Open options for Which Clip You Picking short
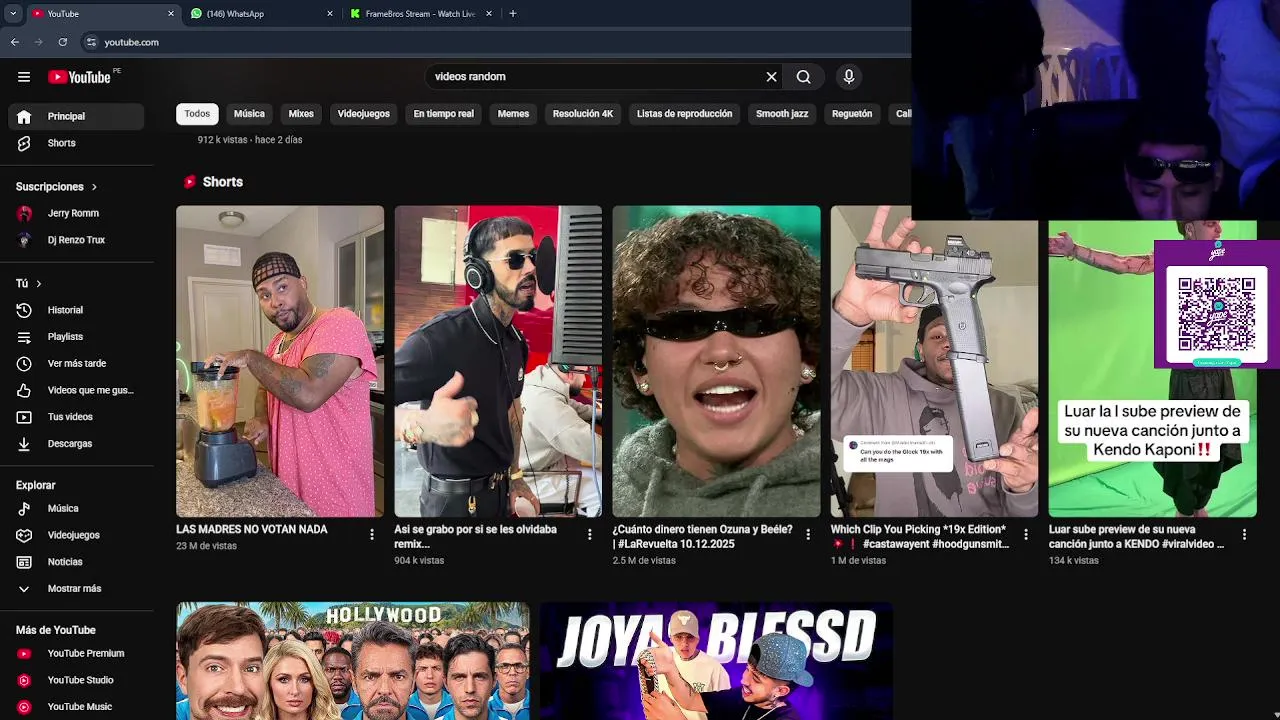Screen dimensions: 1280x720 coord(1026,535)
